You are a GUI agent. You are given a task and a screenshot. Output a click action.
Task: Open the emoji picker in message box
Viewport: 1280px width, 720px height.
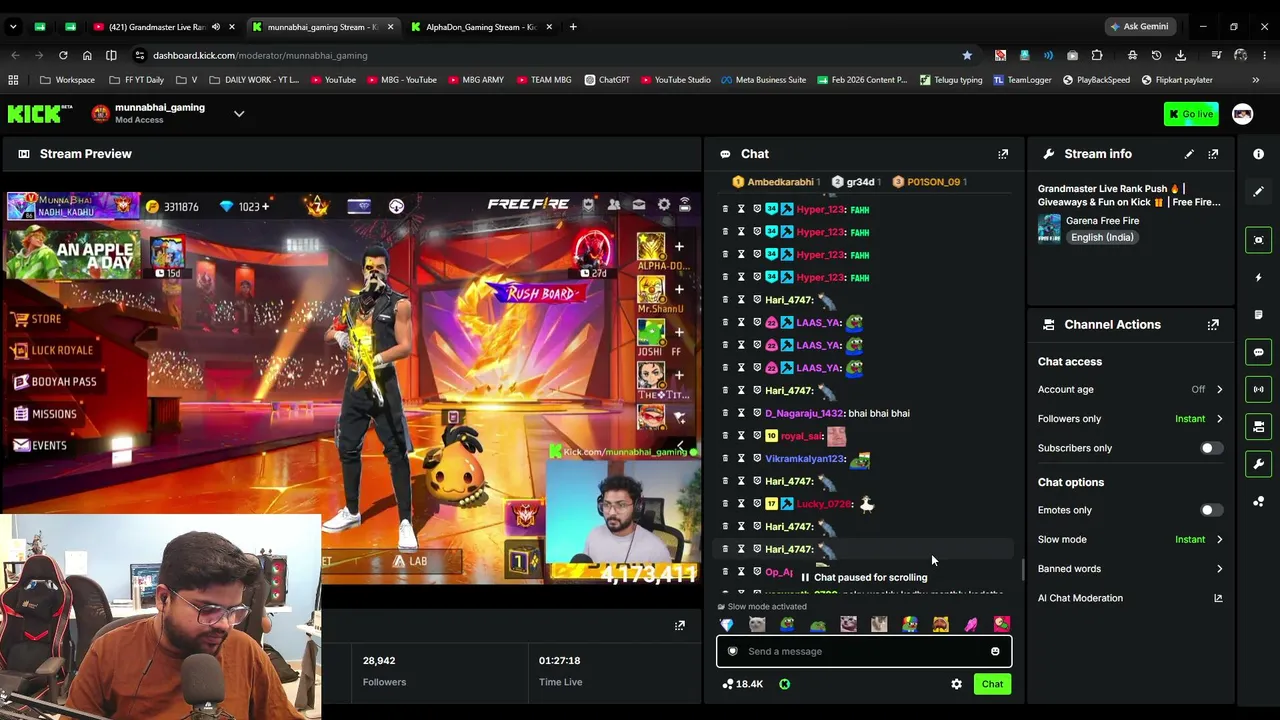[995, 652]
